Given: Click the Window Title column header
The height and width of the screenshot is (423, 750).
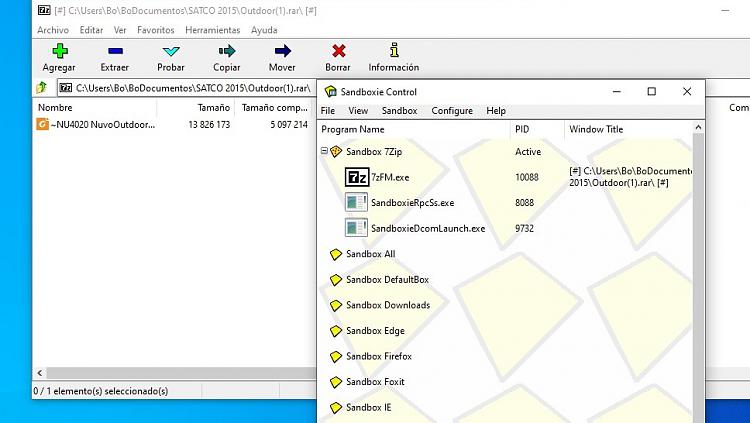Looking at the screenshot, I should point(629,129).
